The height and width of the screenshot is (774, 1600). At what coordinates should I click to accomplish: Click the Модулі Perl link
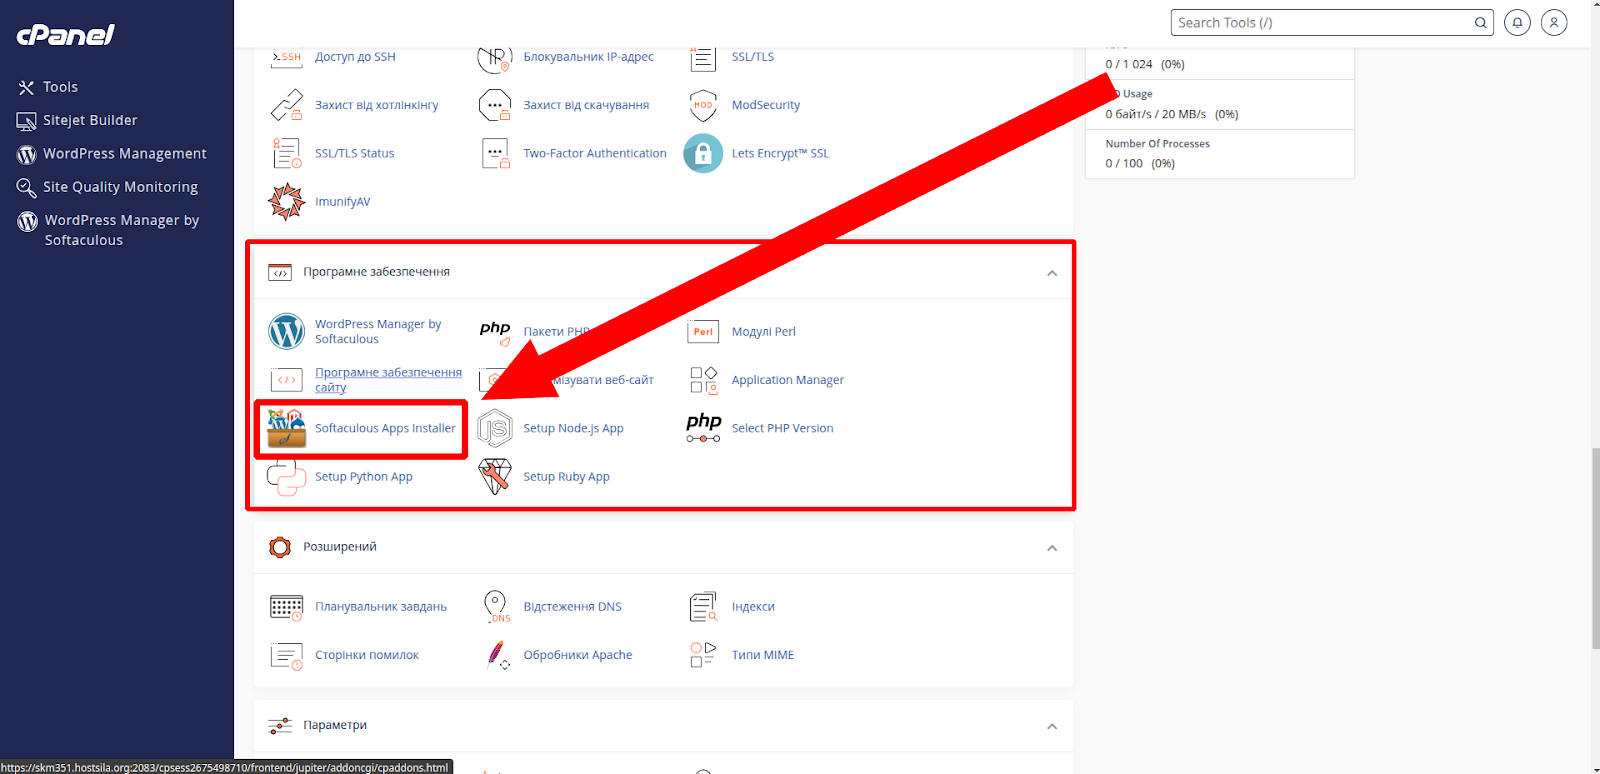(763, 332)
